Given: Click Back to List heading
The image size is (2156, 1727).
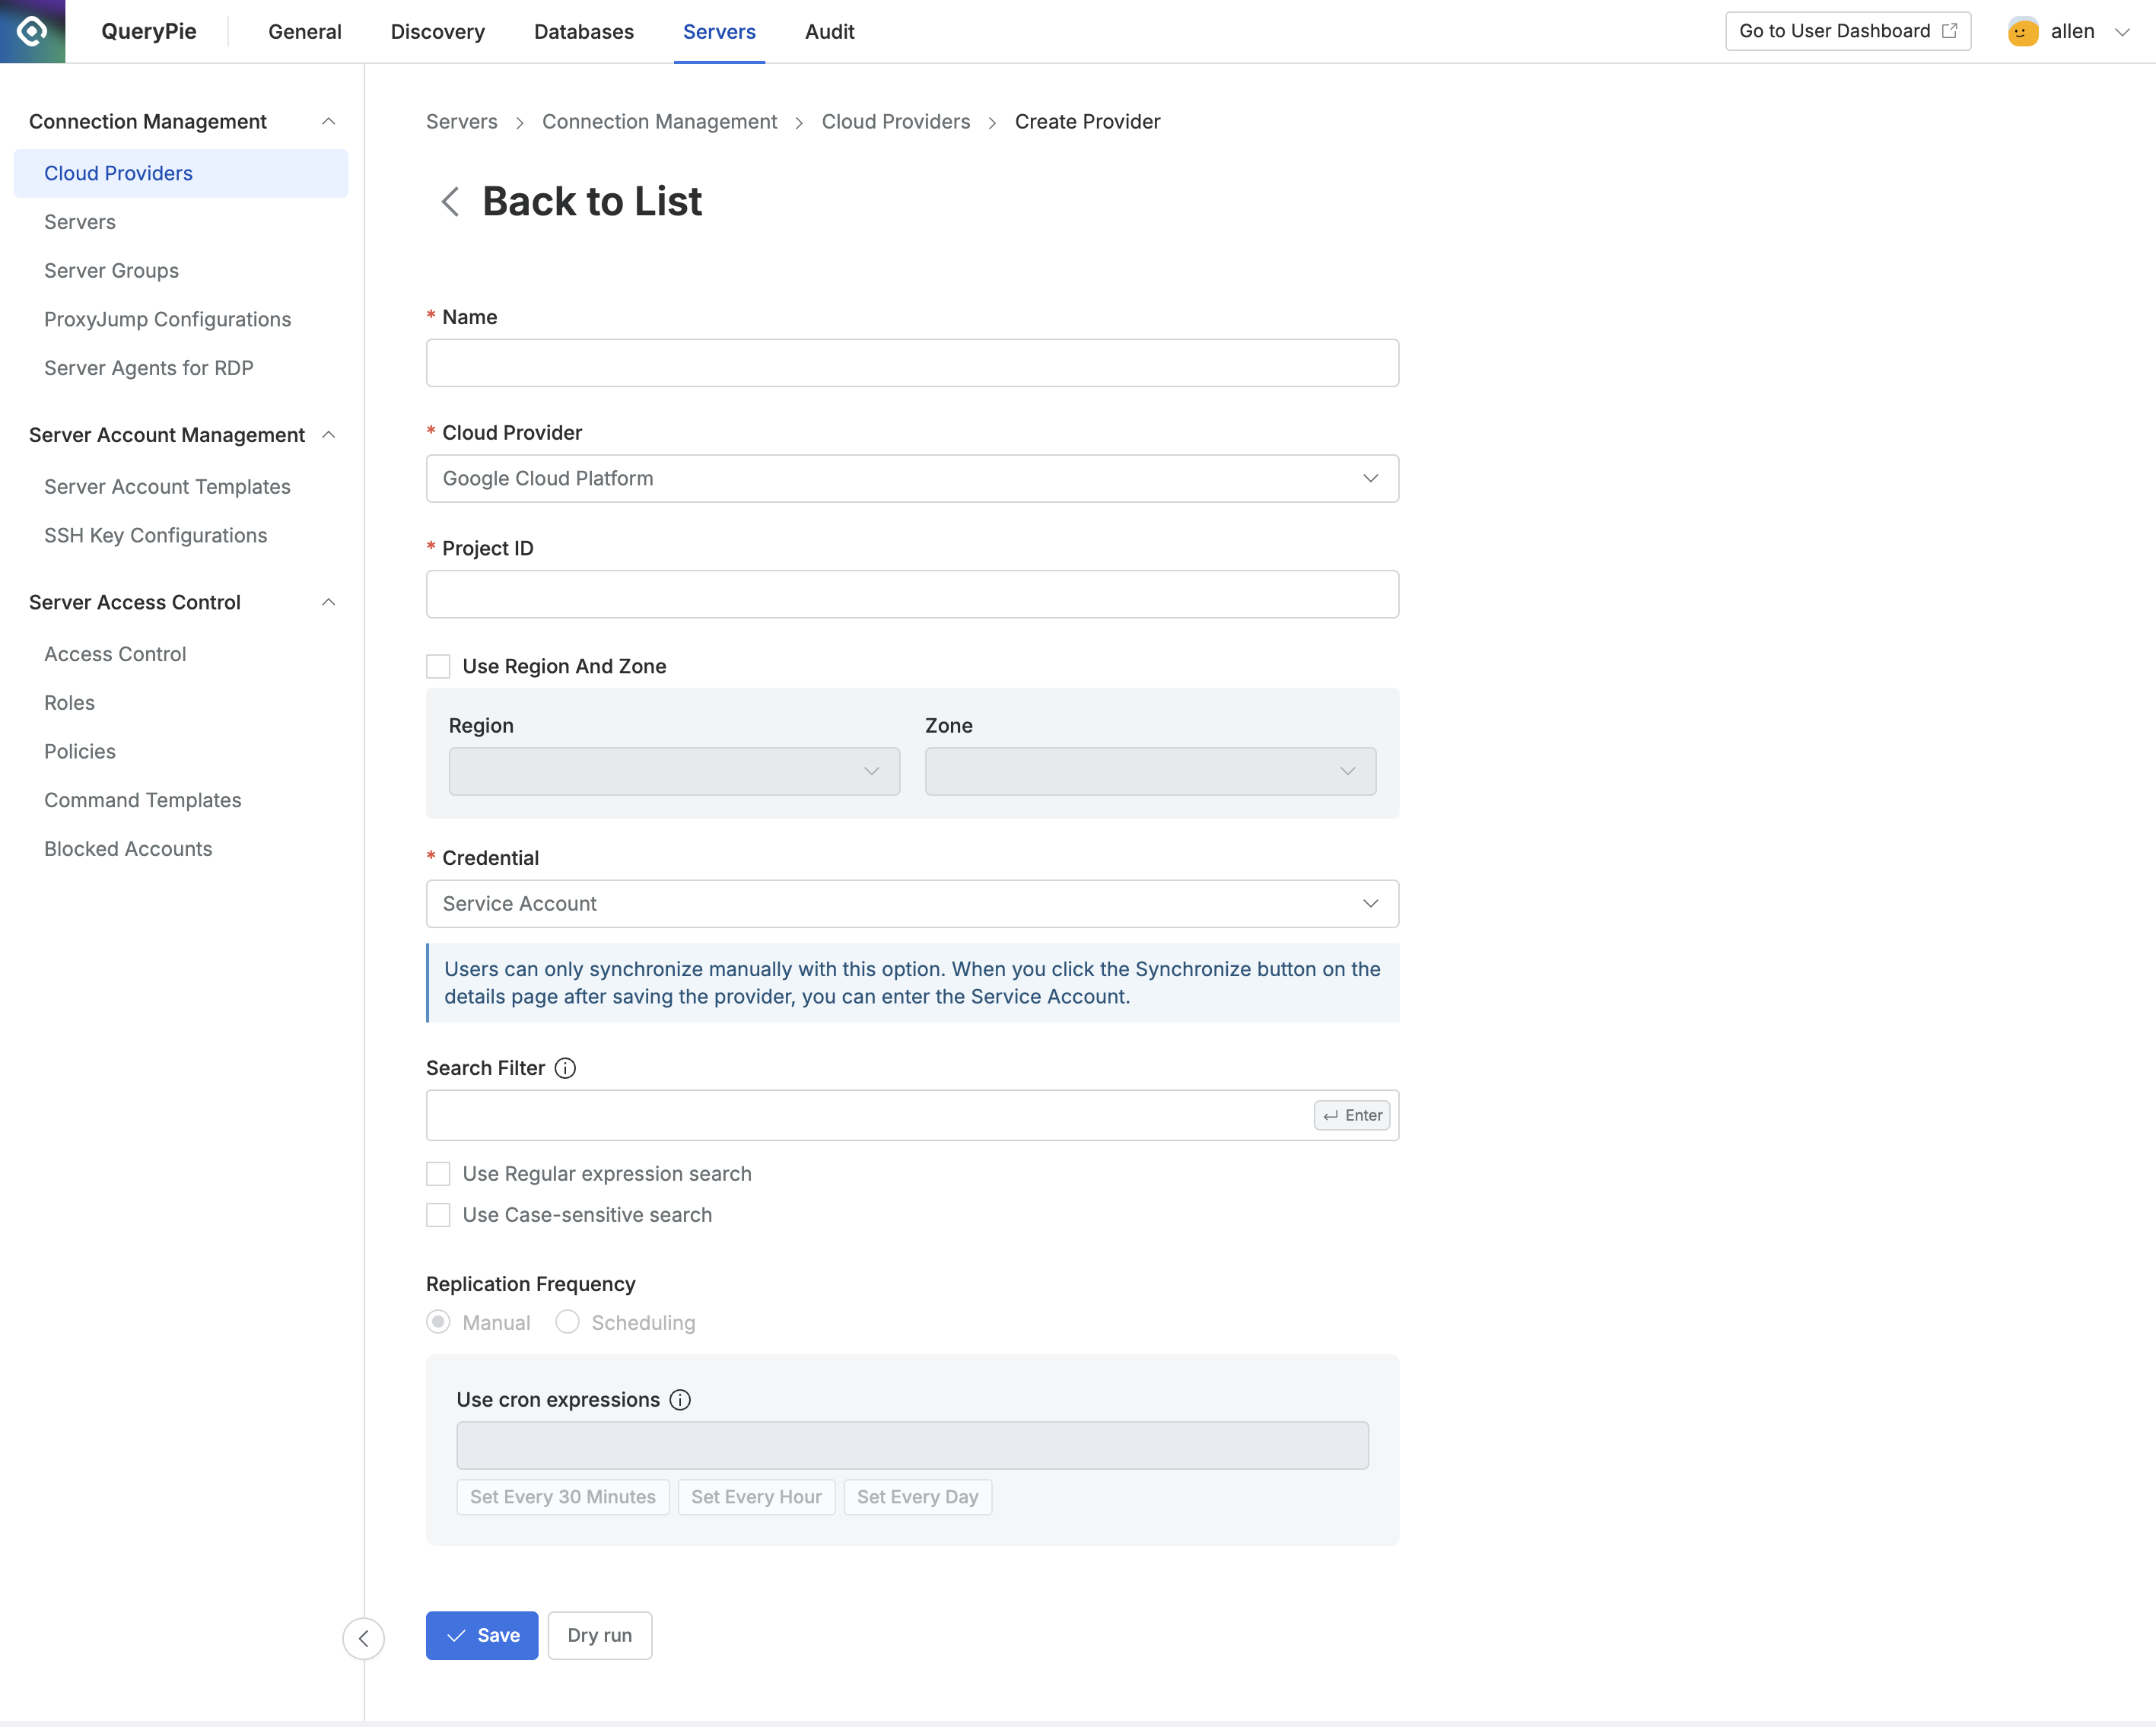Looking at the screenshot, I should pos(593,202).
